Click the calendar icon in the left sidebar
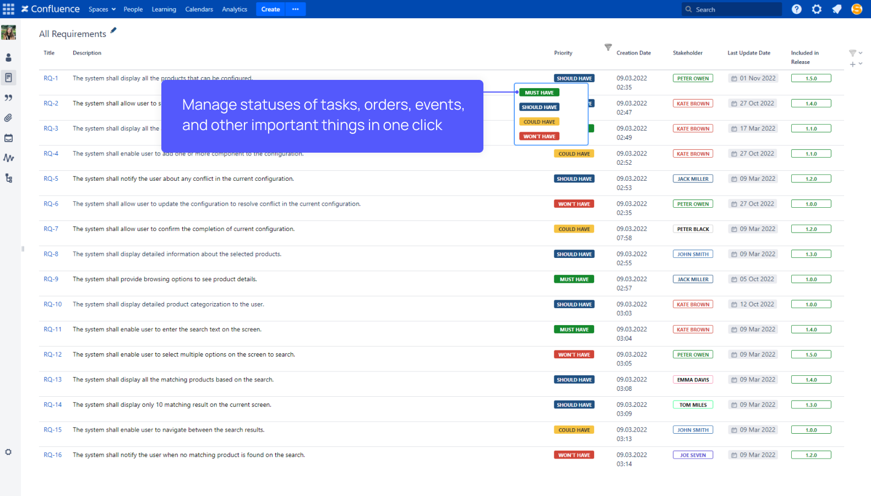This screenshot has width=871, height=496. point(9,138)
